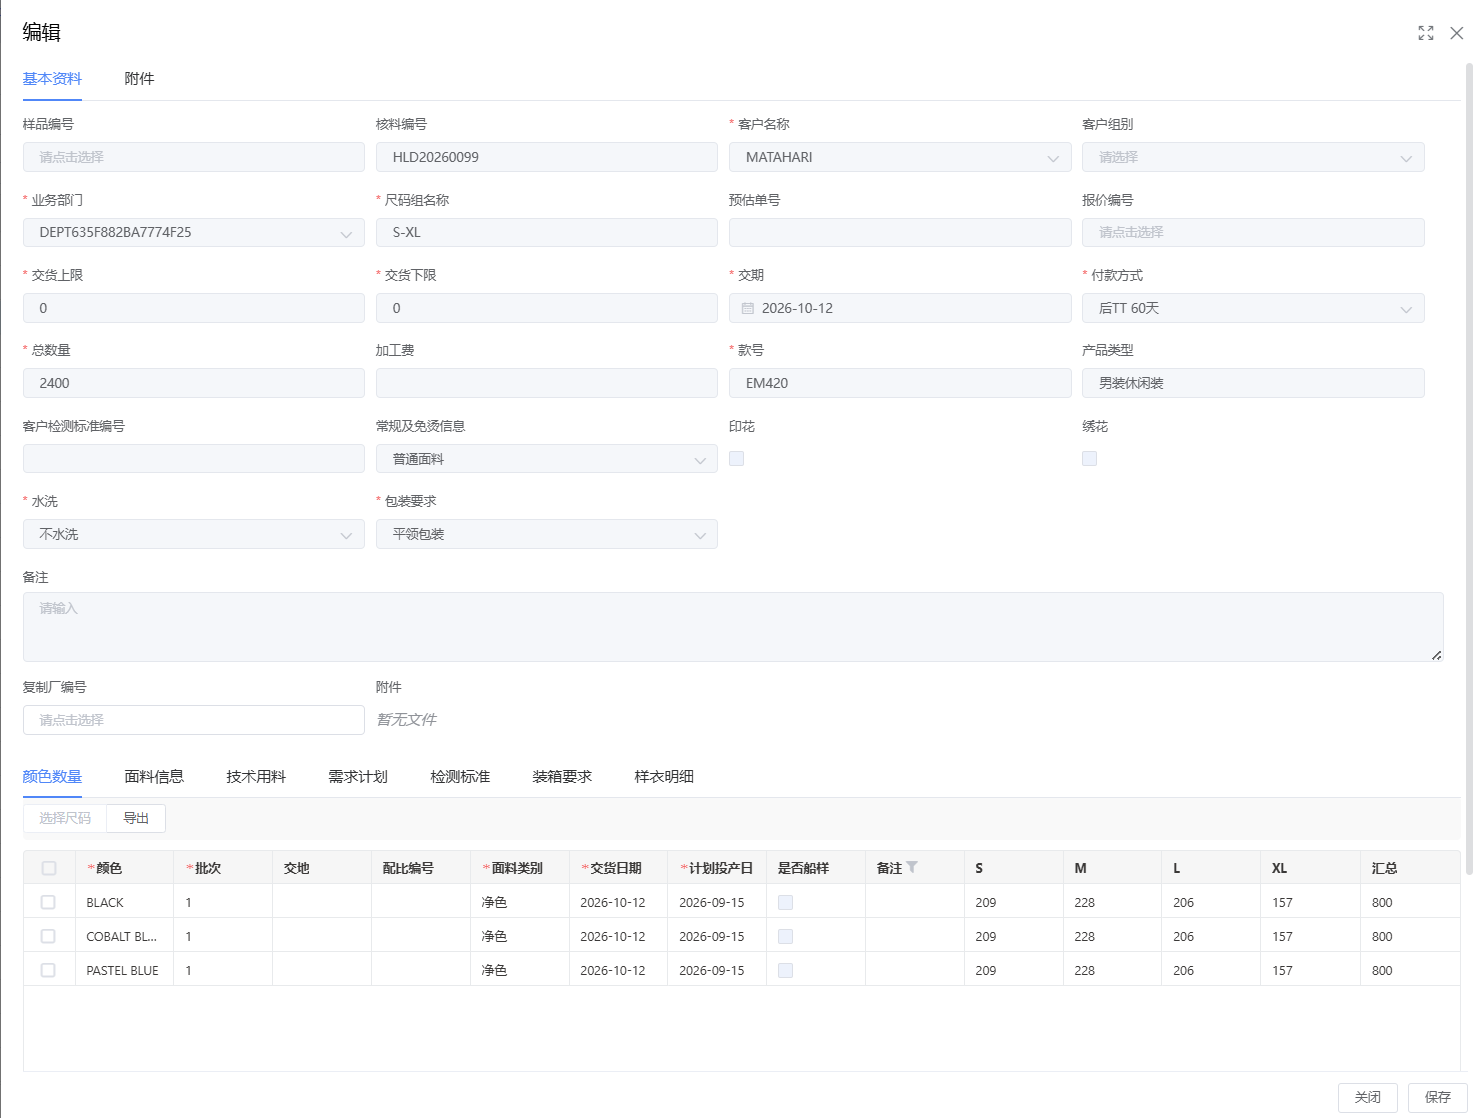Open the 水洗 dropdown
The width and height of the screenshot is (1483, 1118).
pyautogui.click(x=346, y=535)
